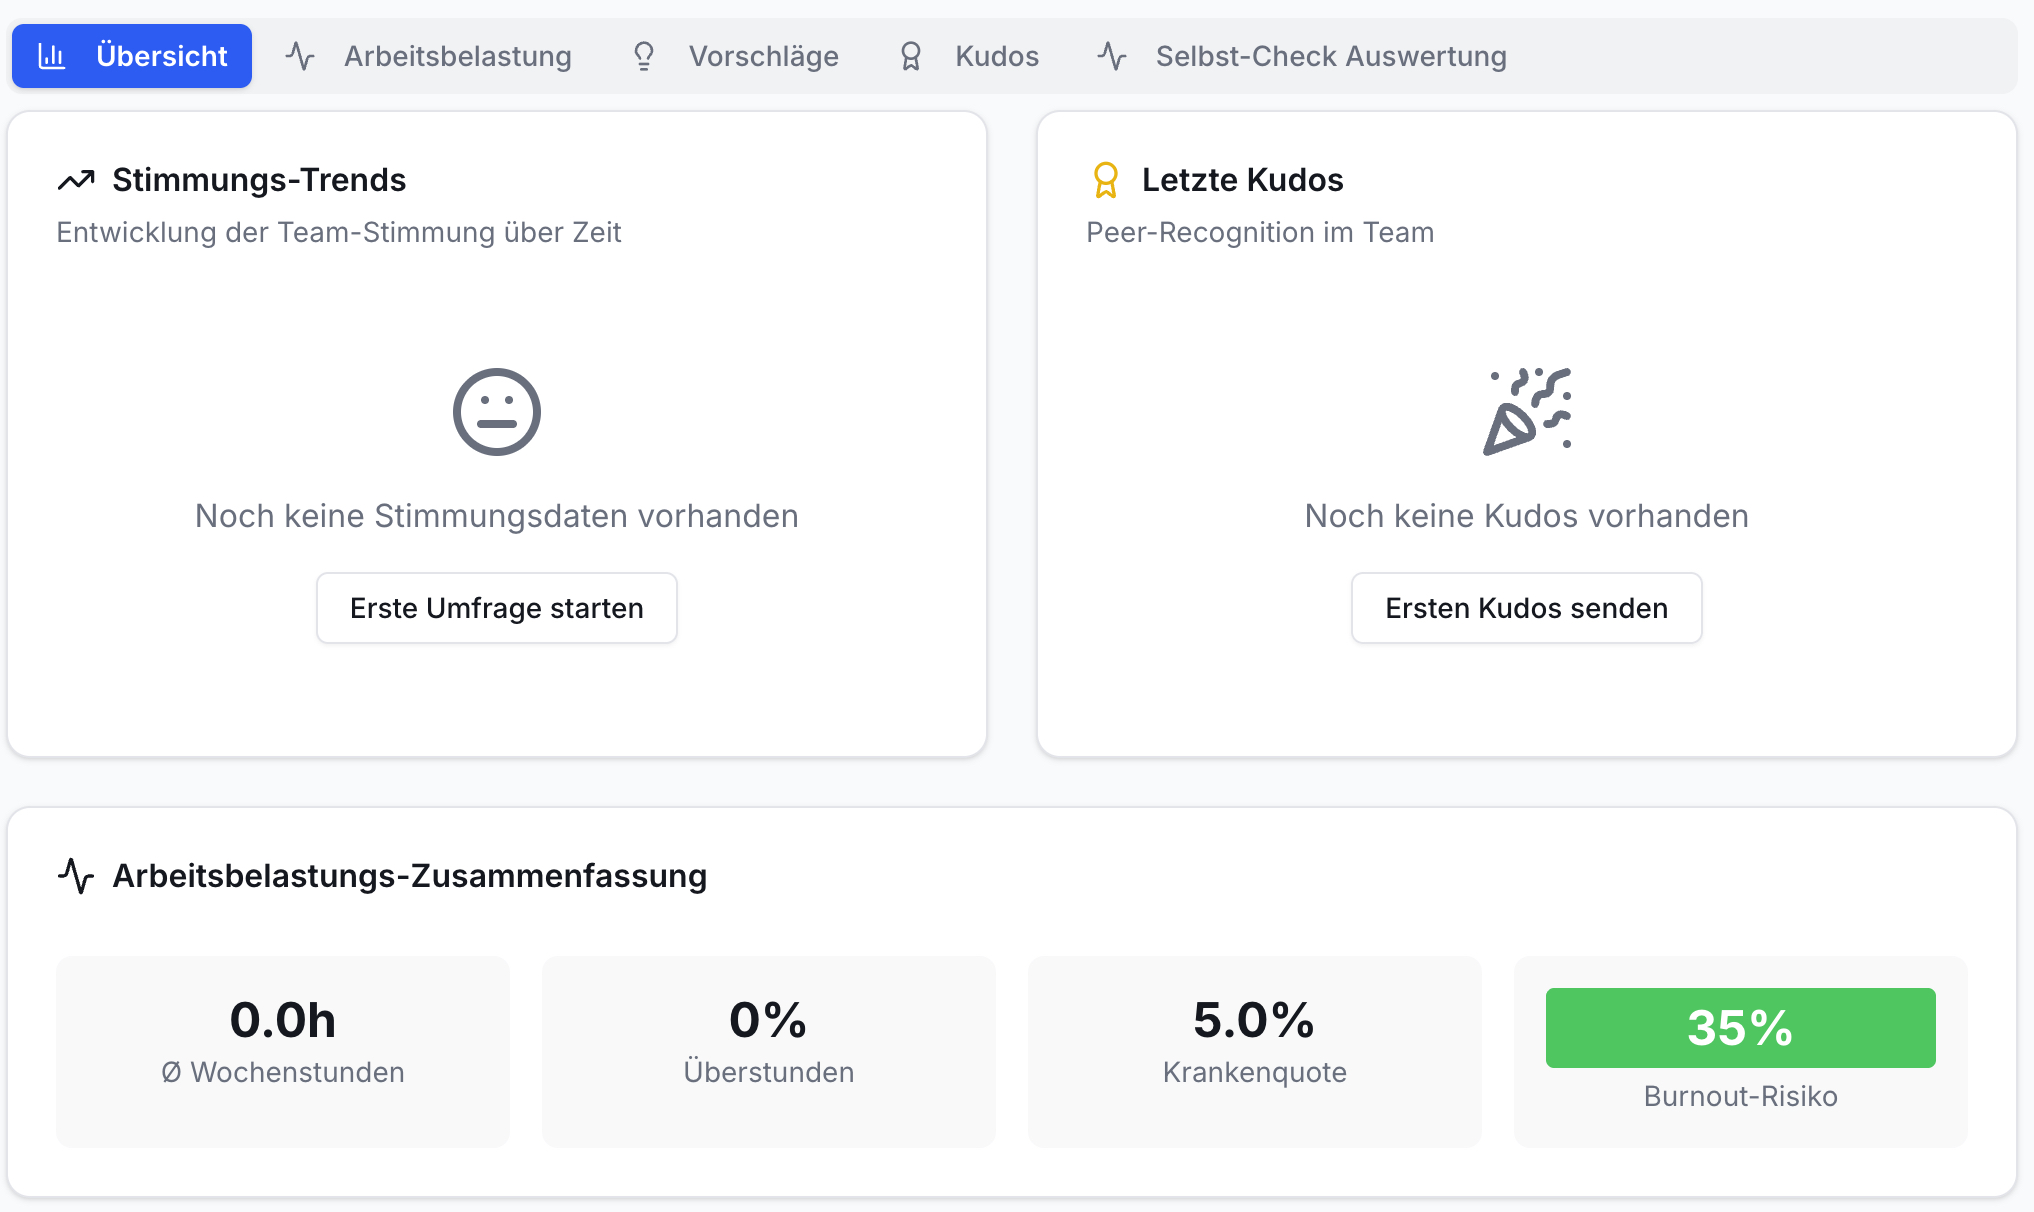
Task: Click the trend arrow icon beside Stimmungs-Trends
Action: (76, 180)
